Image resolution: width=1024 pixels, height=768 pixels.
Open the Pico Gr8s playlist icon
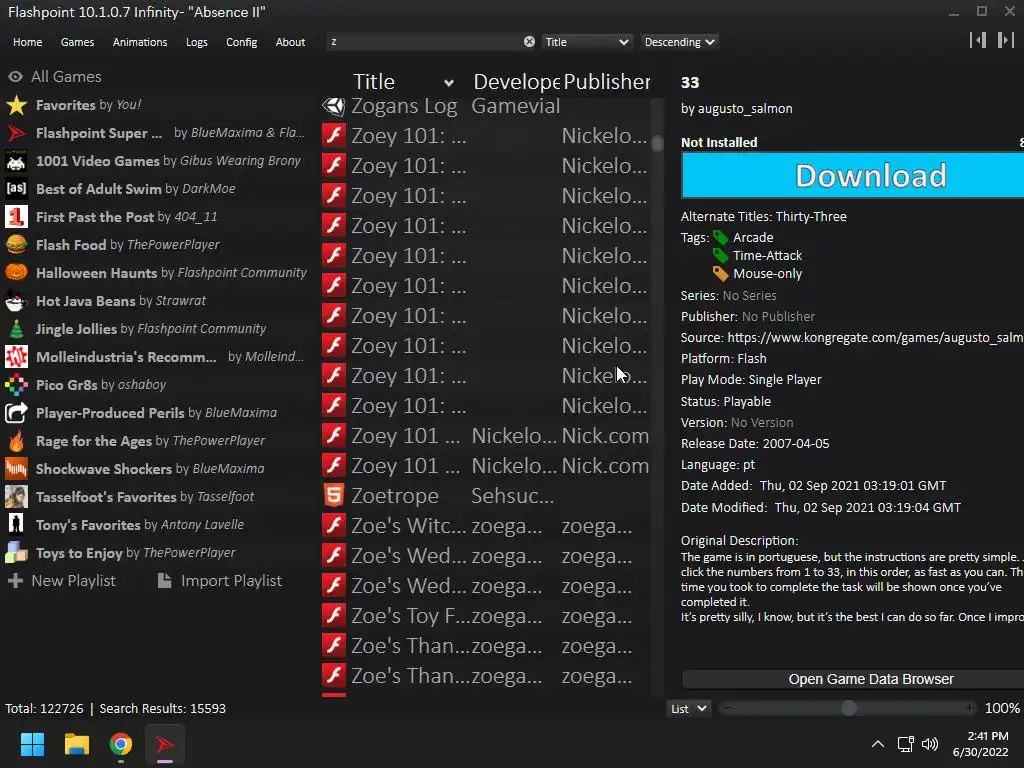pyautogui.click(x=16, y=385)
